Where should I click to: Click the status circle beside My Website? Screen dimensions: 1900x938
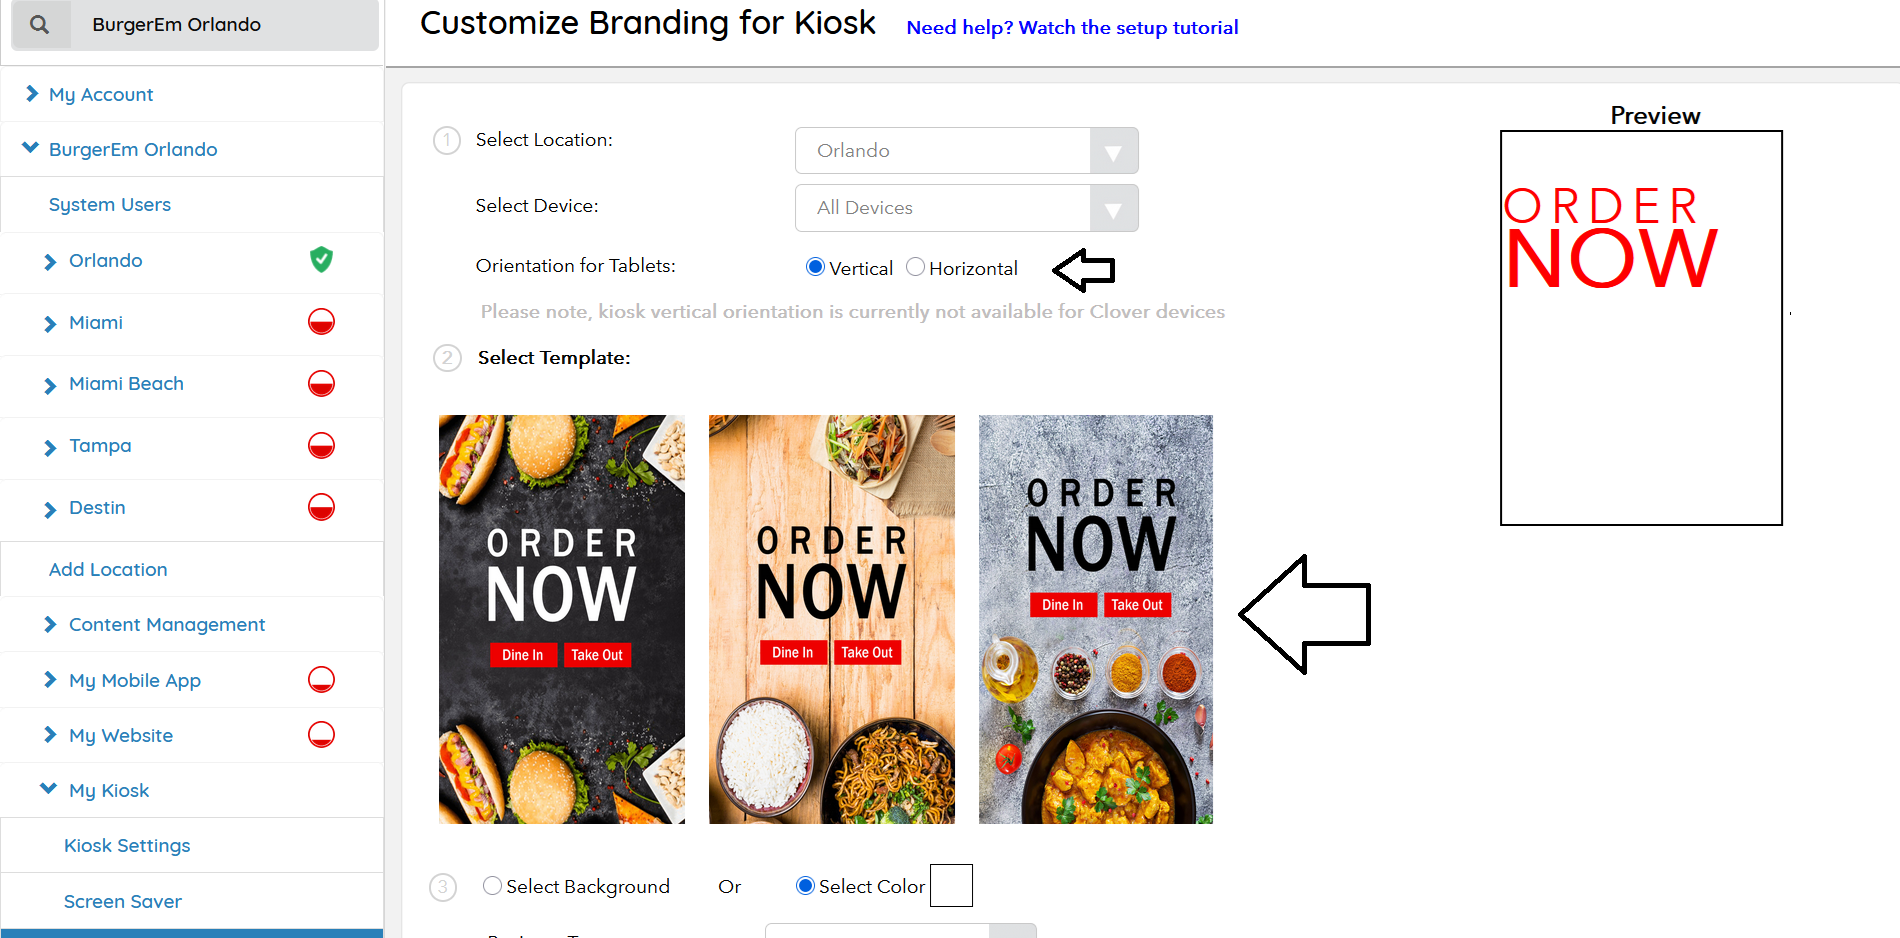coord(321,735)
